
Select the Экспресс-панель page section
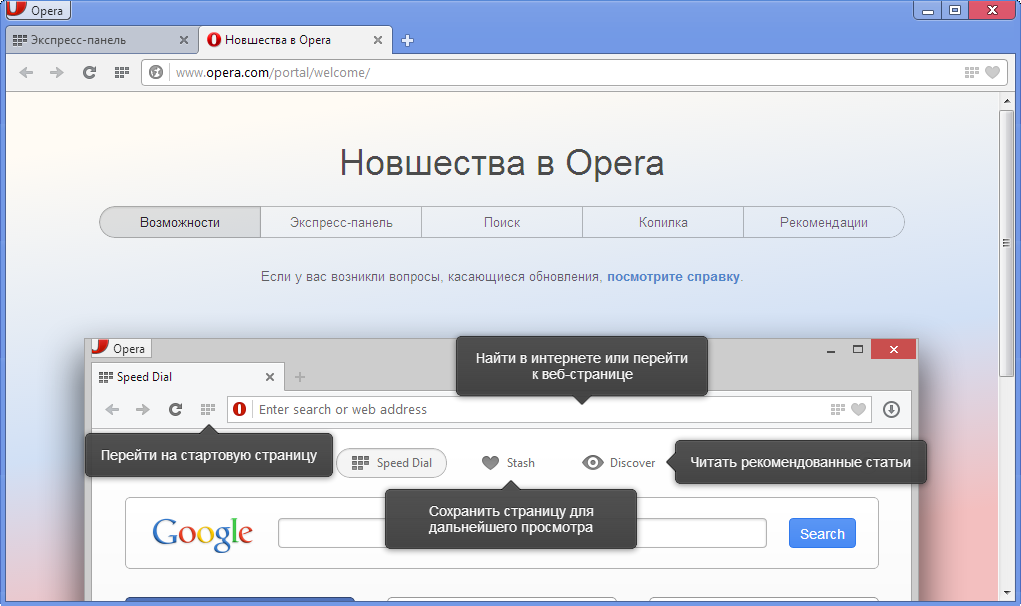click(x=341, y=223)
